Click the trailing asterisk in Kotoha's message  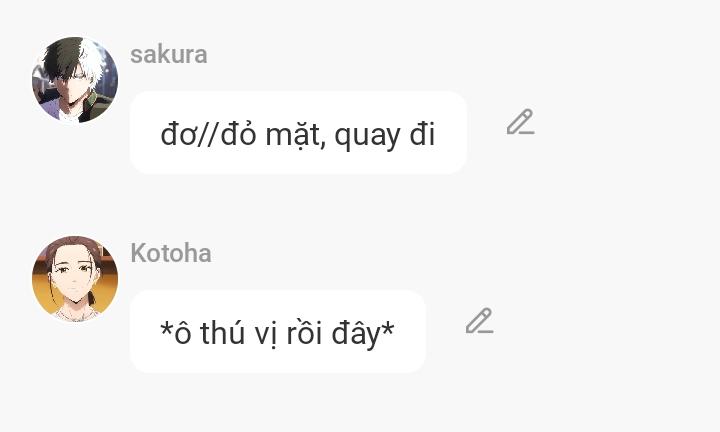click(388, 330)
